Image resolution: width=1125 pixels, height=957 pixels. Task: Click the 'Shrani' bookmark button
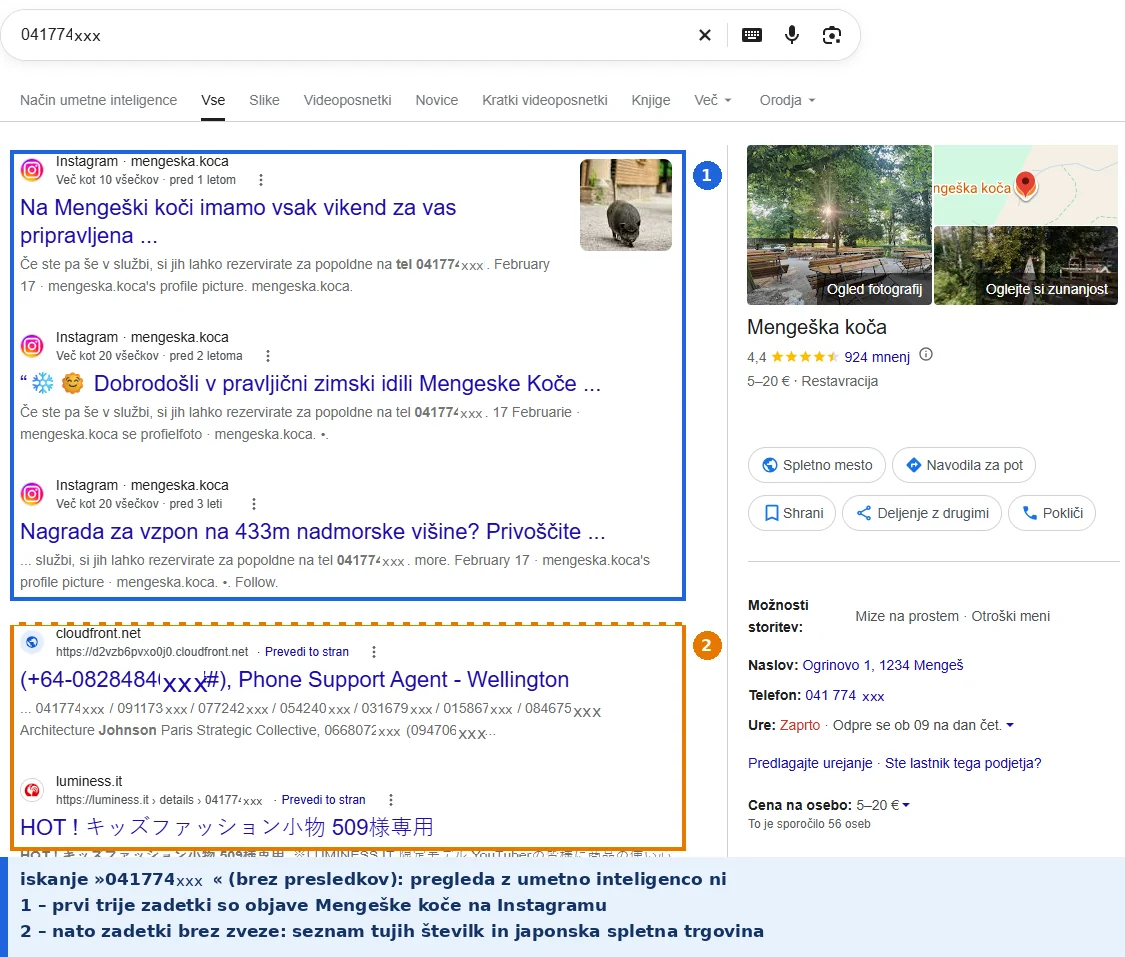coord(792,513)
